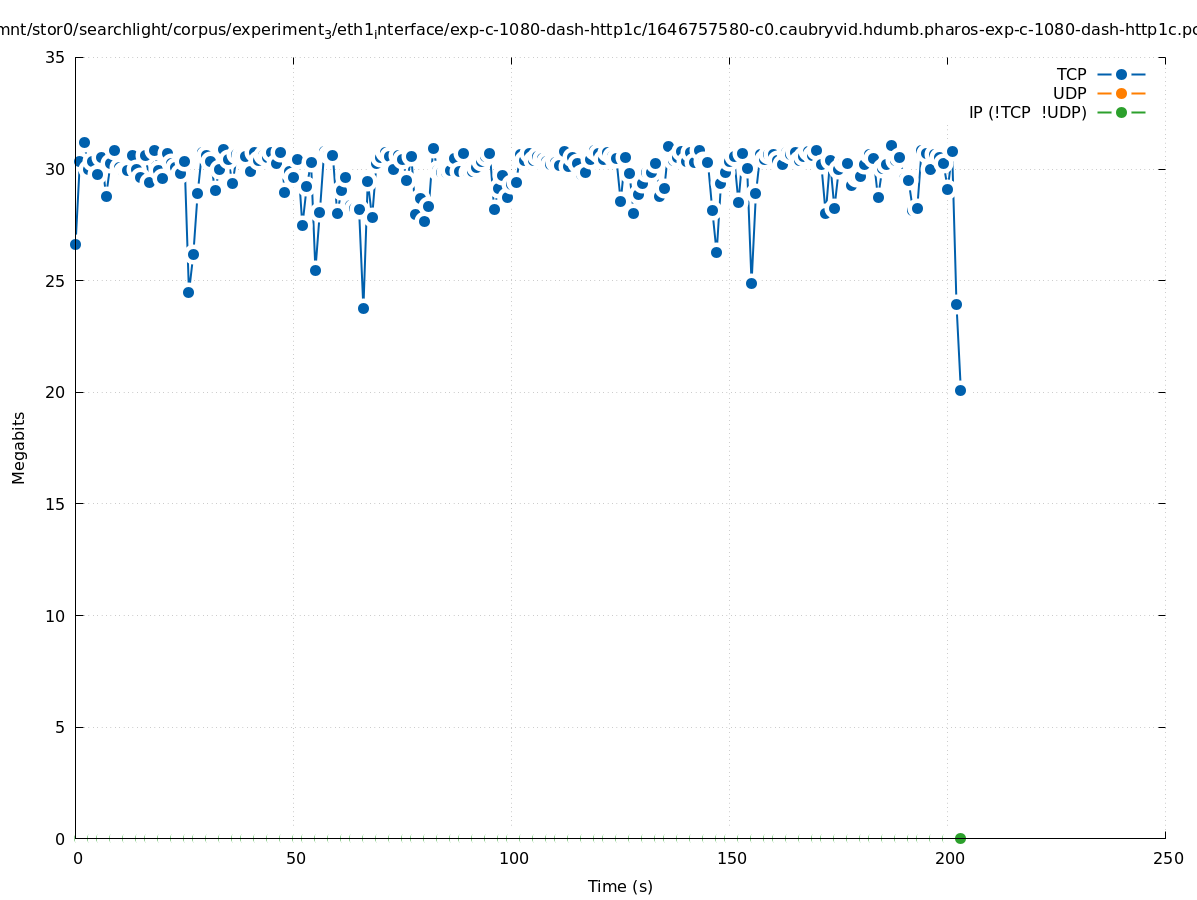Click the final TCP data point near 20 Megabits
The height and width of the screenshot is (900, 1197).
(x=960, y=390)
